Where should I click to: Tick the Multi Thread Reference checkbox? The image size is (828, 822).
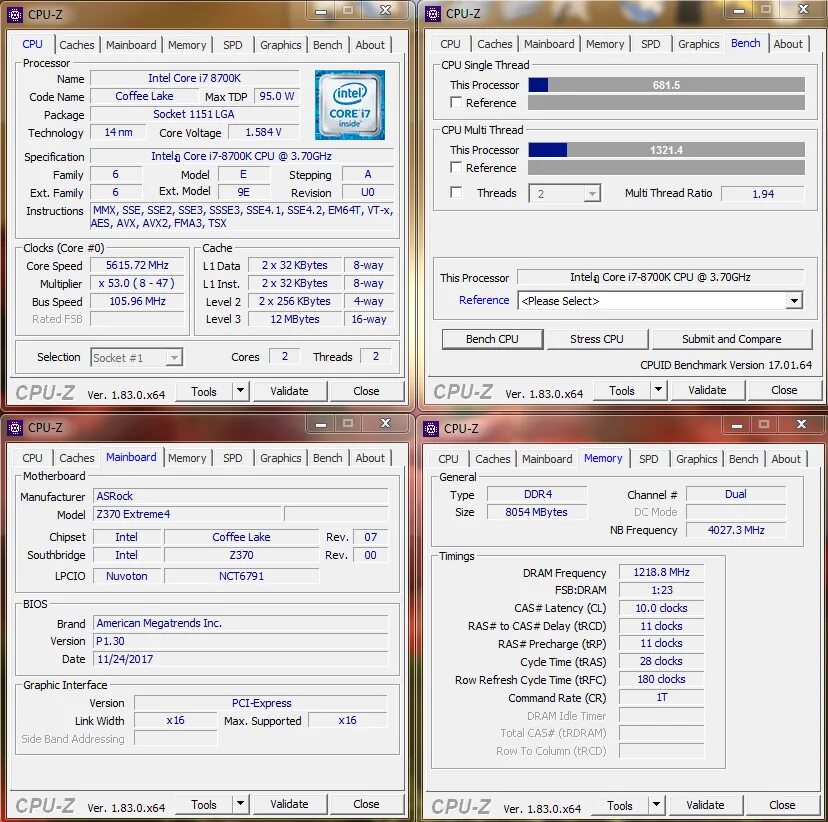(456, 167)
